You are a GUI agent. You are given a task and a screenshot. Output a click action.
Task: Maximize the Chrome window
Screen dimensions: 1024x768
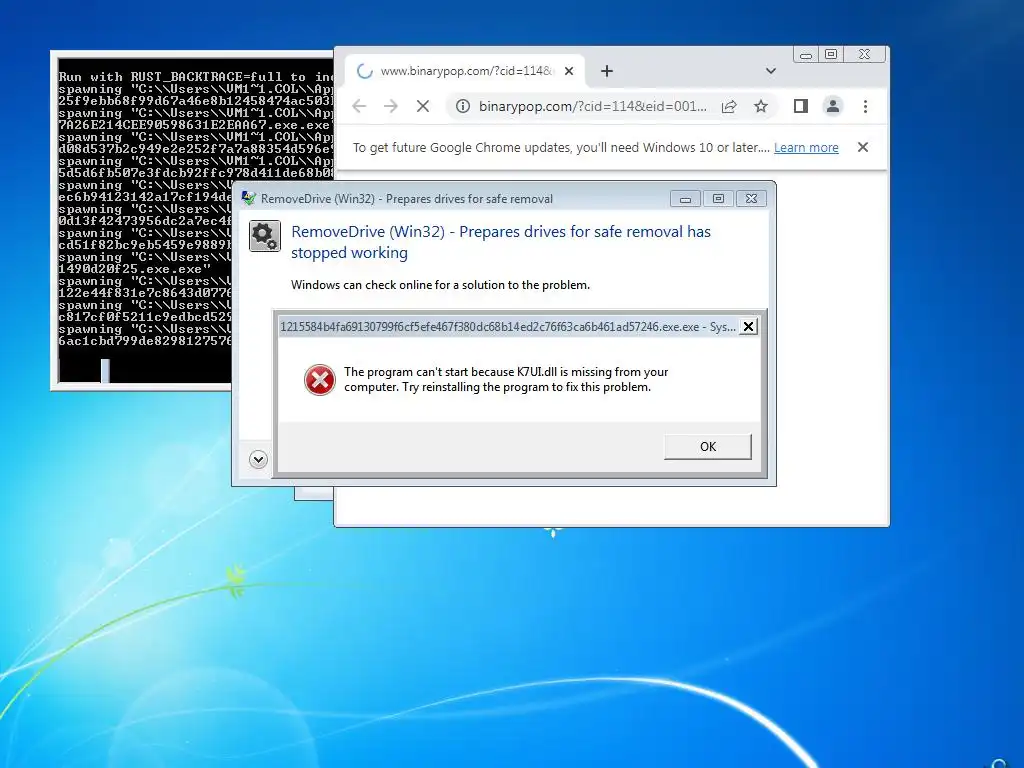tap(831, 55)
